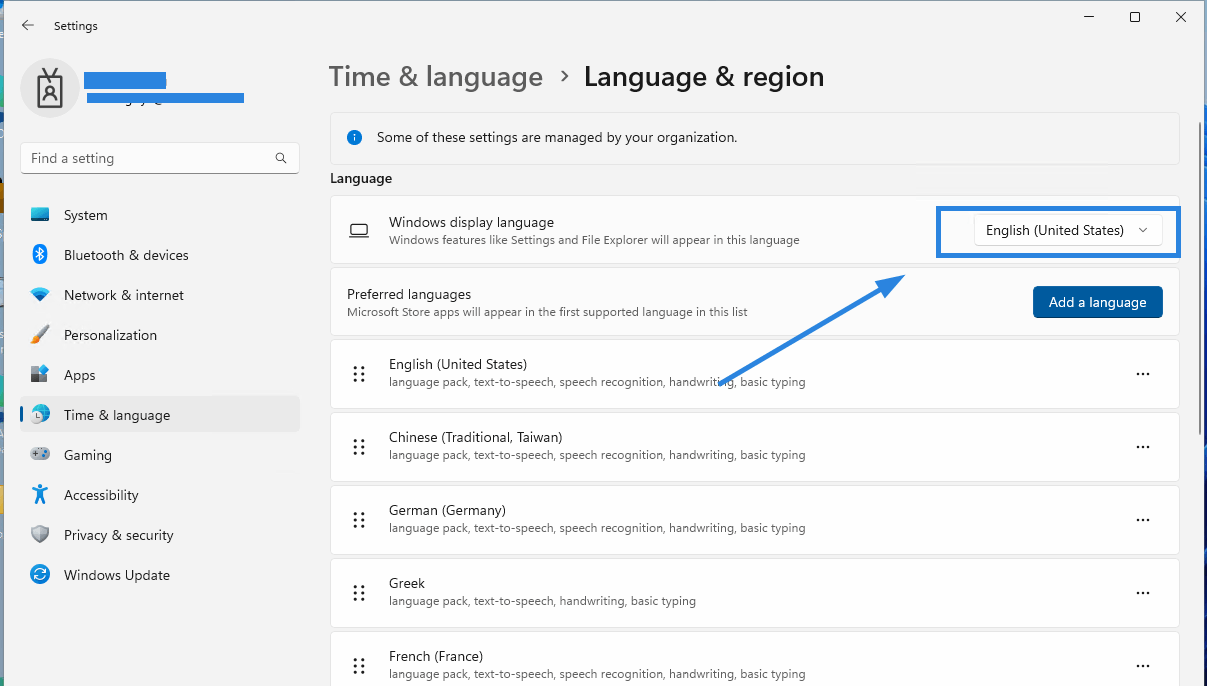The height and width of the screenshot is (686, 1207).
Task: Click drag handle for French (France)
Action: tap(359, 666)
